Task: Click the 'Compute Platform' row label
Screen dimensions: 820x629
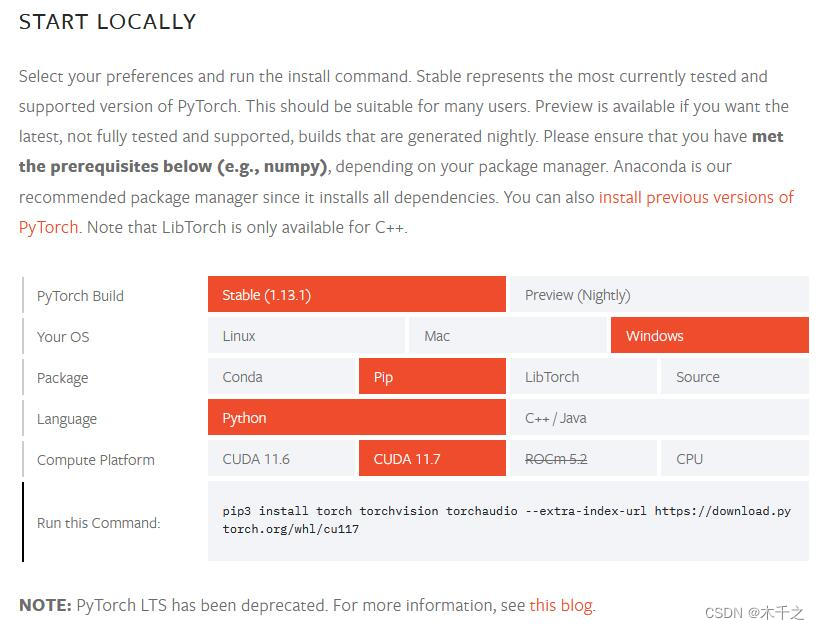Action: pyautogui.click(x=96, y=460)
